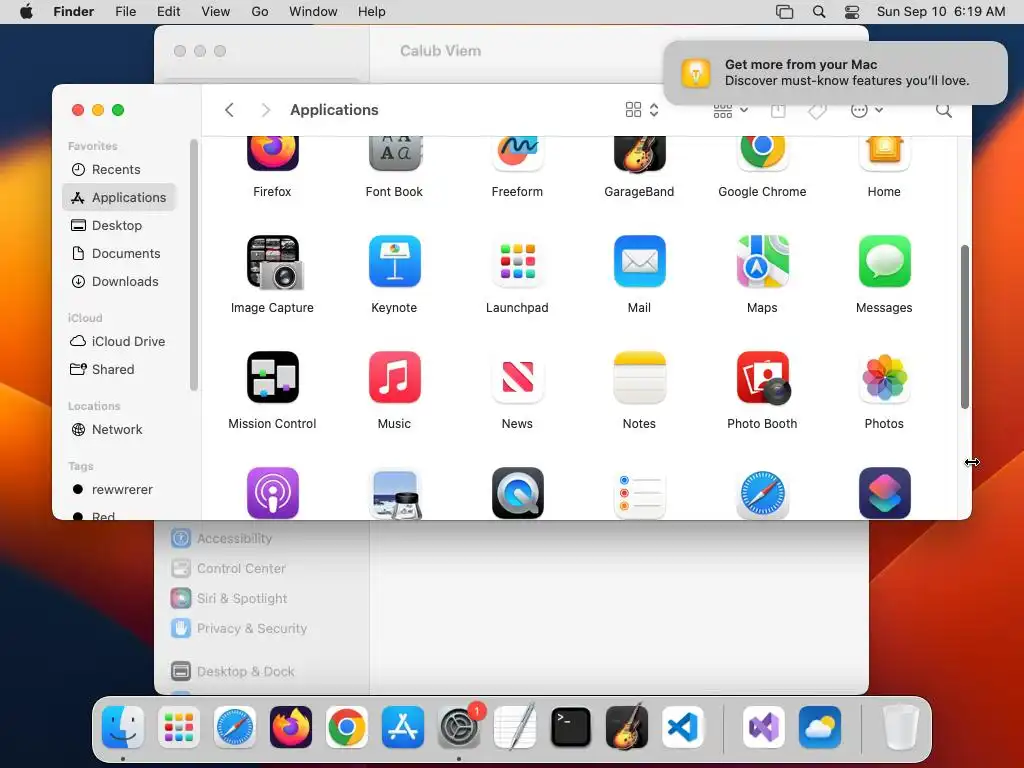Select the Podcasts app icon
Screen dimensions: 1024x768
click(x=272, y=493)
